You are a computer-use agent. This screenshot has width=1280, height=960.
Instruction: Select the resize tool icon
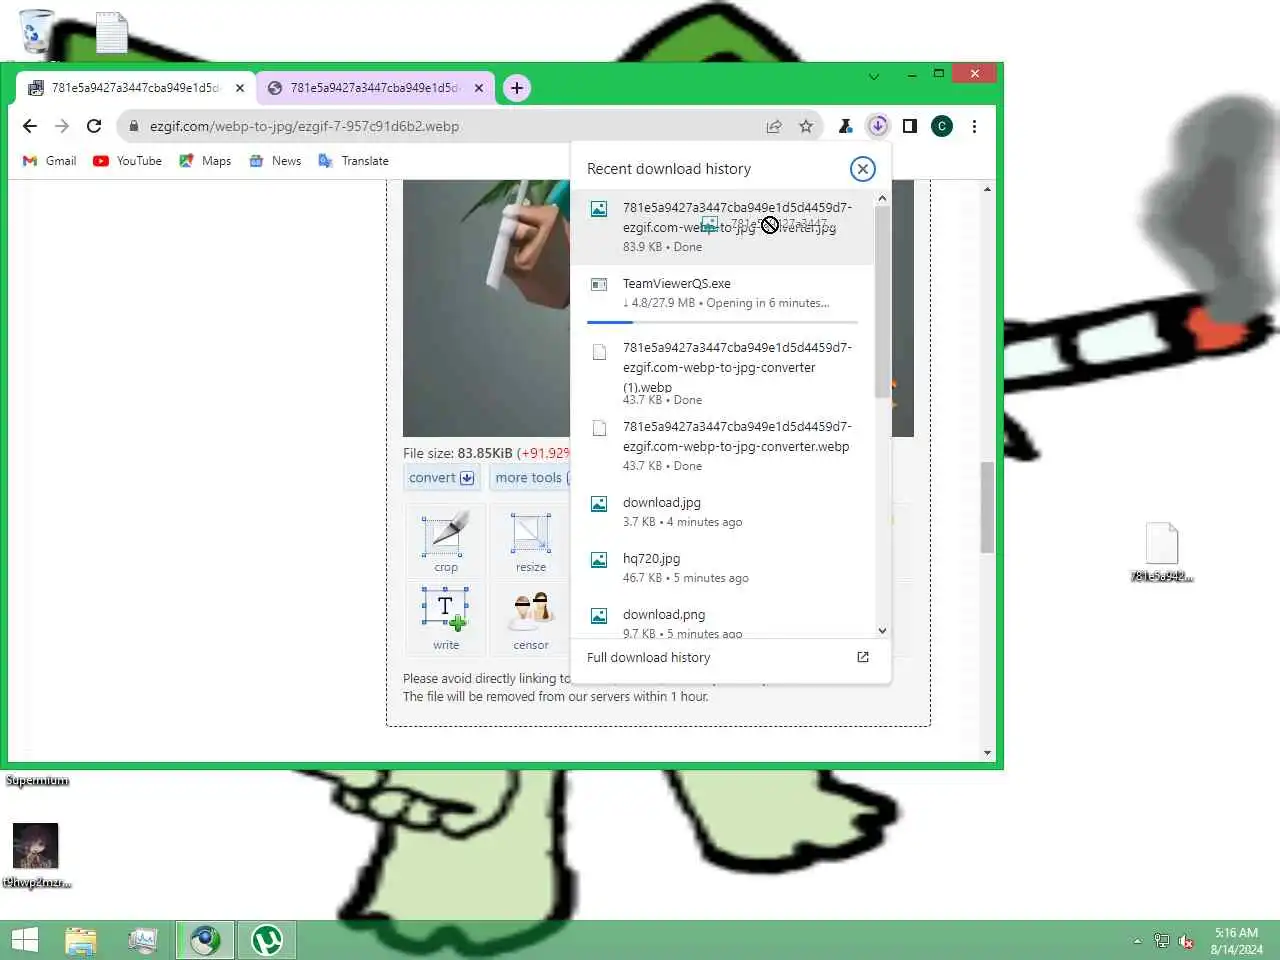(531, 542)
